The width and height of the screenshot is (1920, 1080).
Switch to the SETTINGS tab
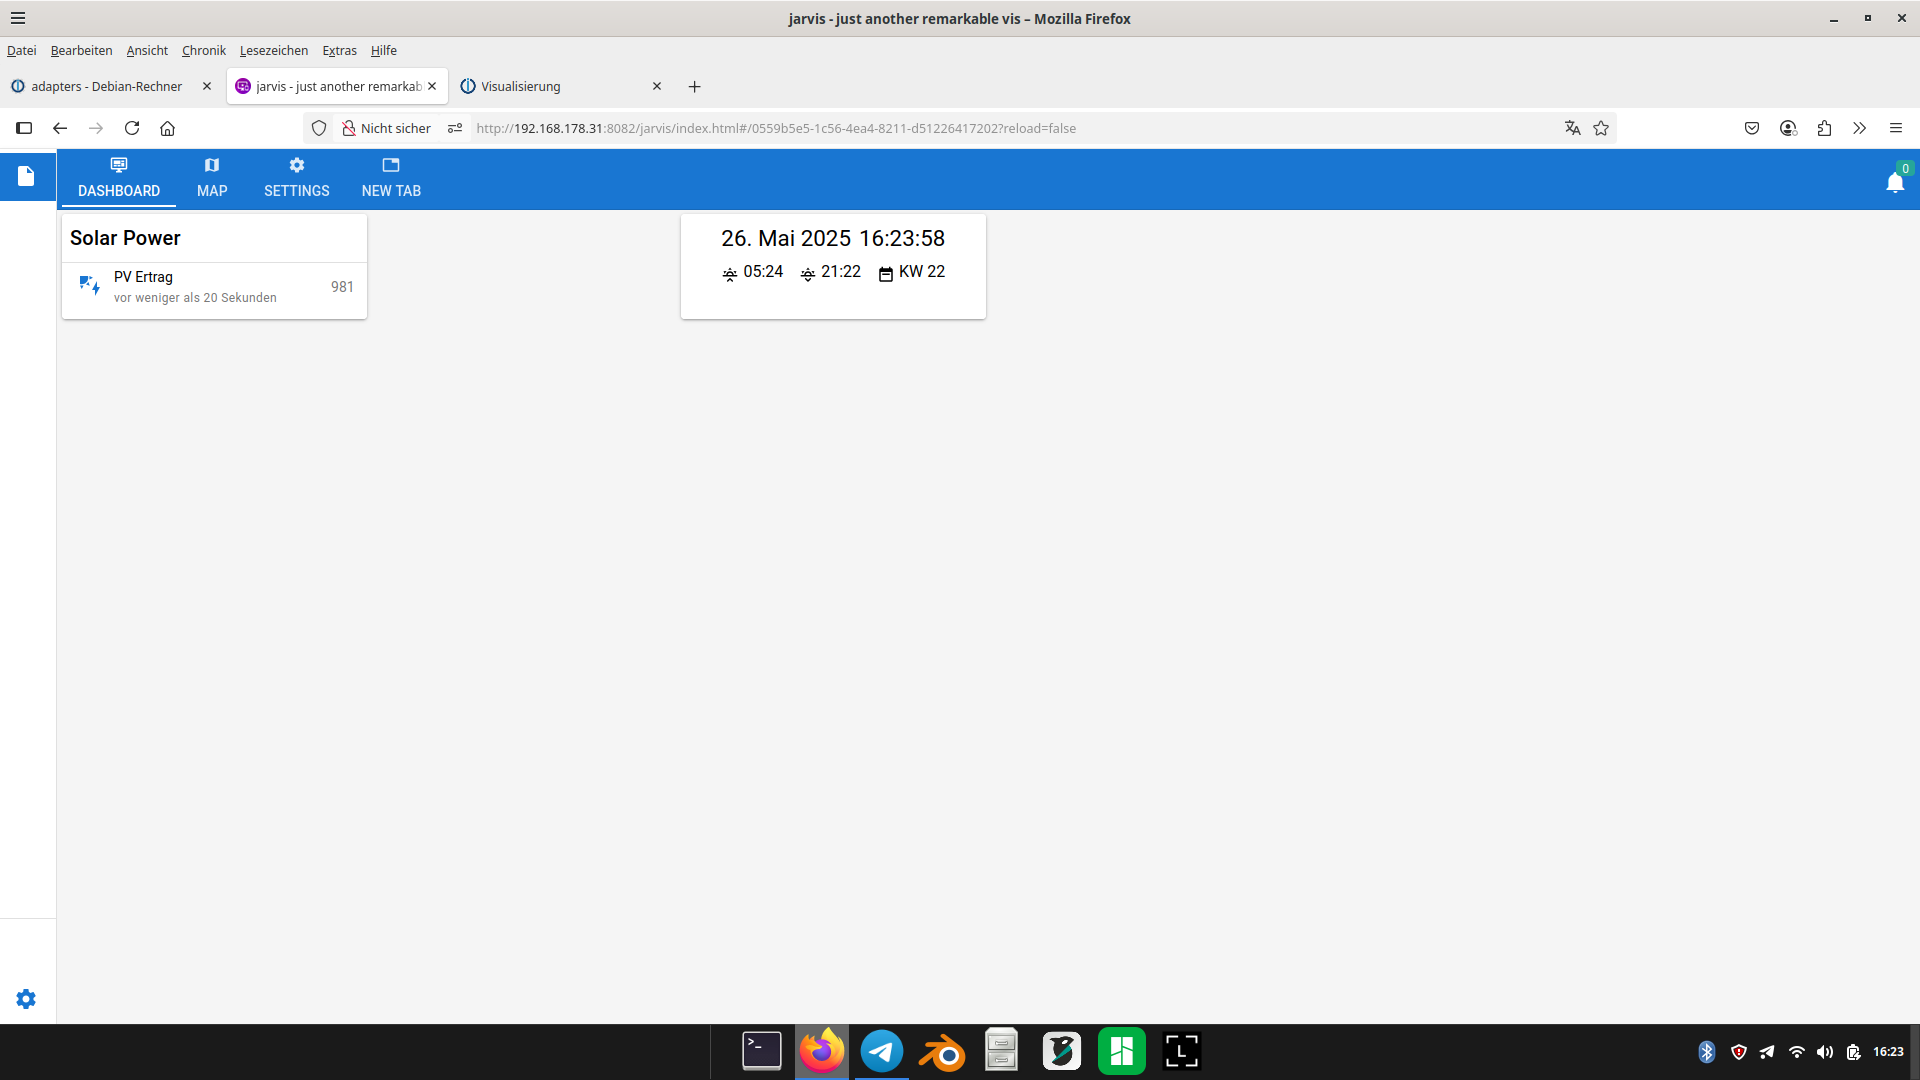pyautogui.click(x=296, y=178)
